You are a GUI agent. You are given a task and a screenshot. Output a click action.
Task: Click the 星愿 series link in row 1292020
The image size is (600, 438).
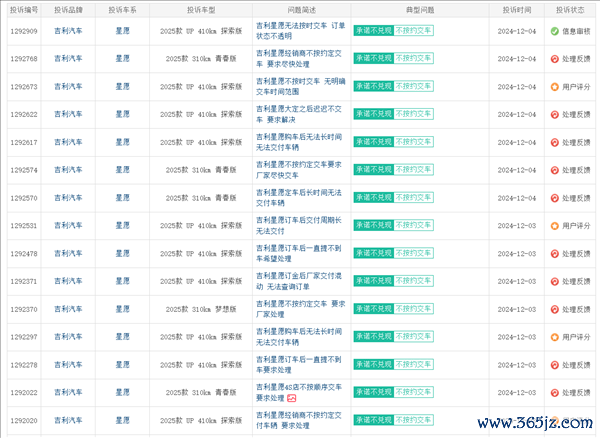(x=122, y=420)
